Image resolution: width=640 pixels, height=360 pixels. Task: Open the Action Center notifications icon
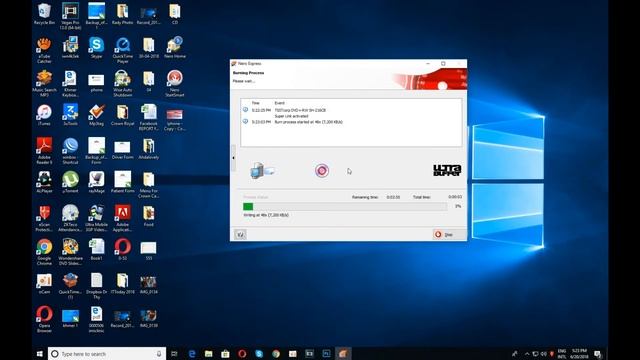598,354
